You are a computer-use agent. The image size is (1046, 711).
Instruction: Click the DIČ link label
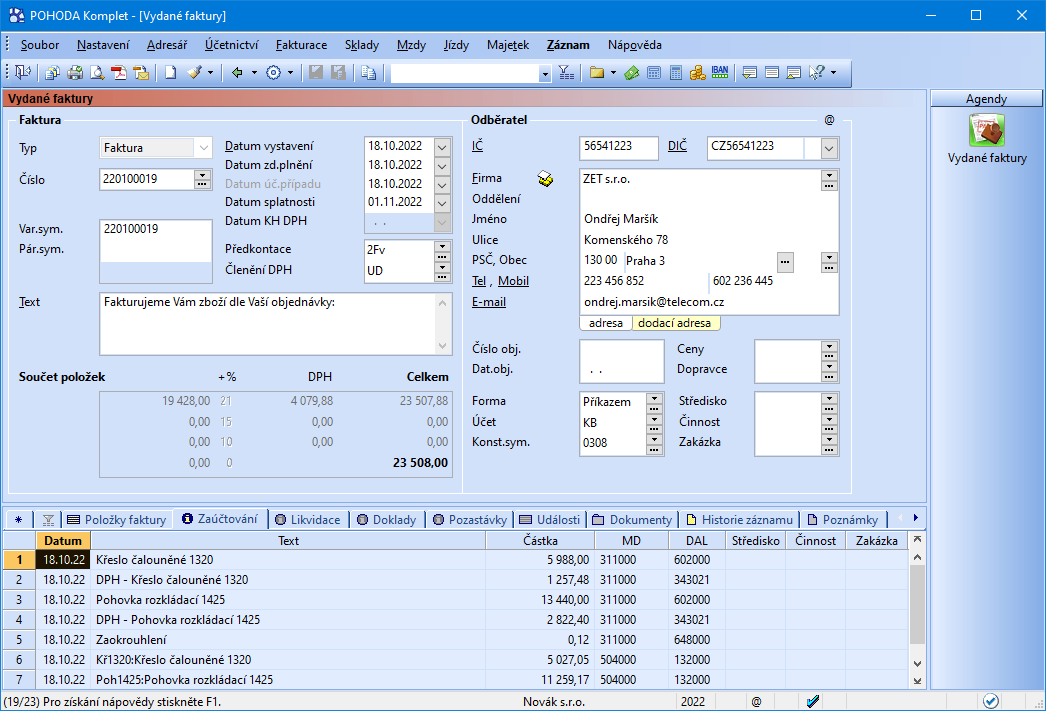(x=677, y=145)
